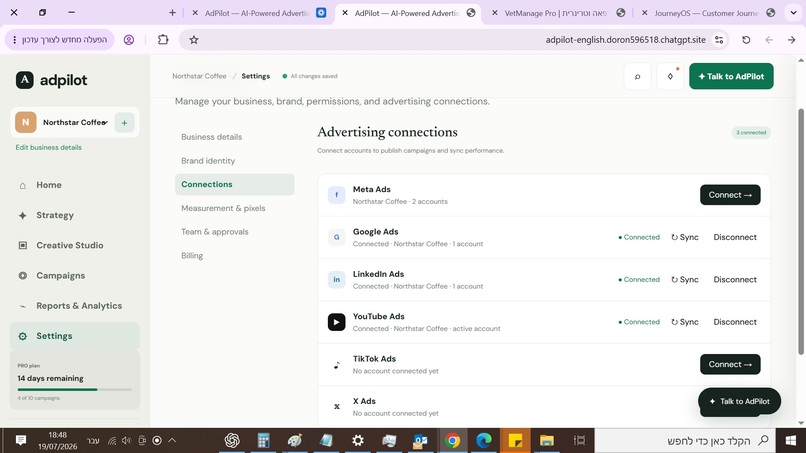Switch to the VetManage Pro browser tab
This screenshot has width=806, height=453.
559,13
